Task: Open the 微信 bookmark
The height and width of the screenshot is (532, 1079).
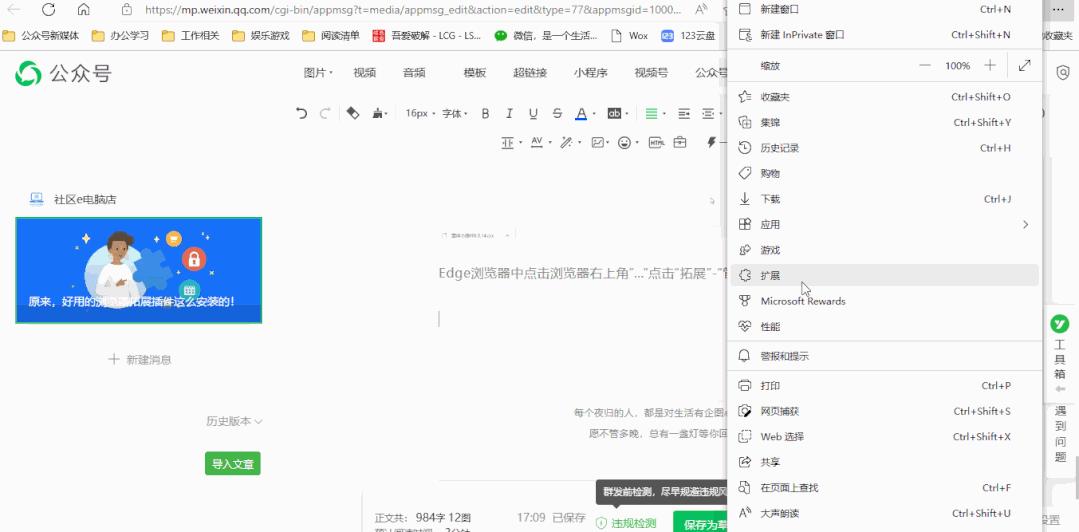Action: [x=546, y=36]
